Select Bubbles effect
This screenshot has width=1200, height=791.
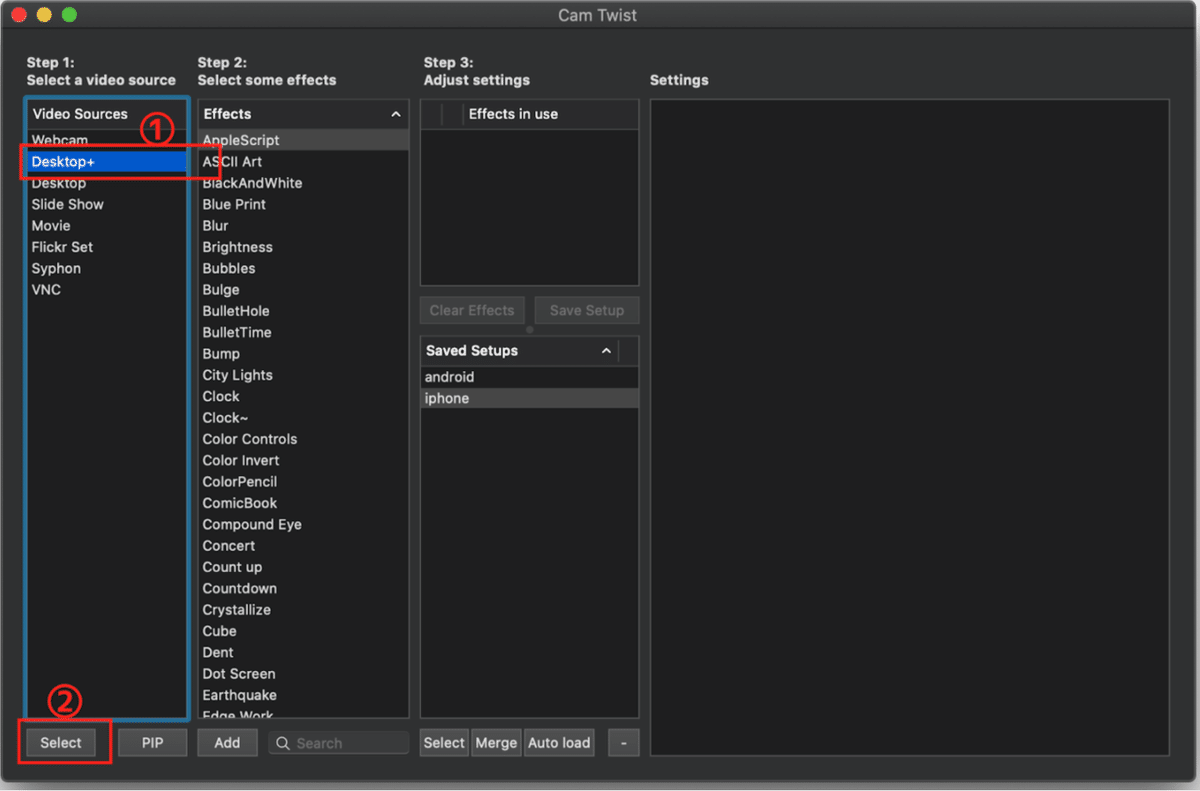click(x=303, y=268)
